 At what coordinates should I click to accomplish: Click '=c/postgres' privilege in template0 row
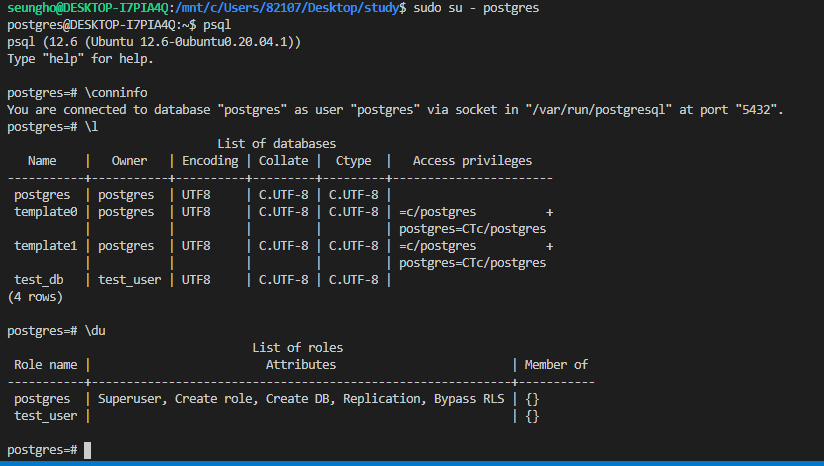coord(437,212)
